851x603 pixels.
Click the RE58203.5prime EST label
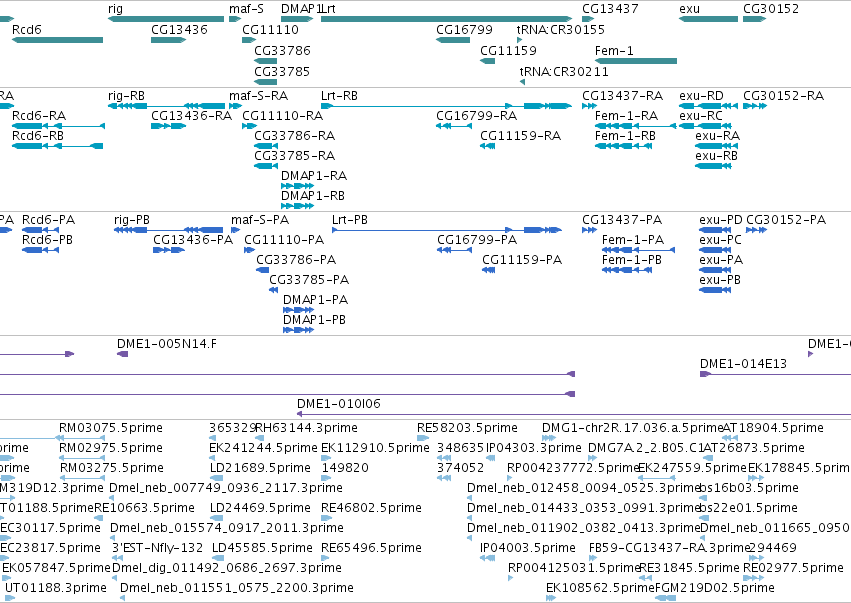point(467,428)
